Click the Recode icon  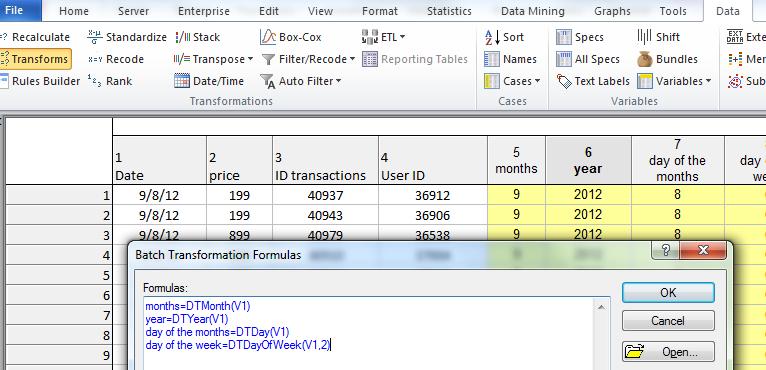coord(94,59)
